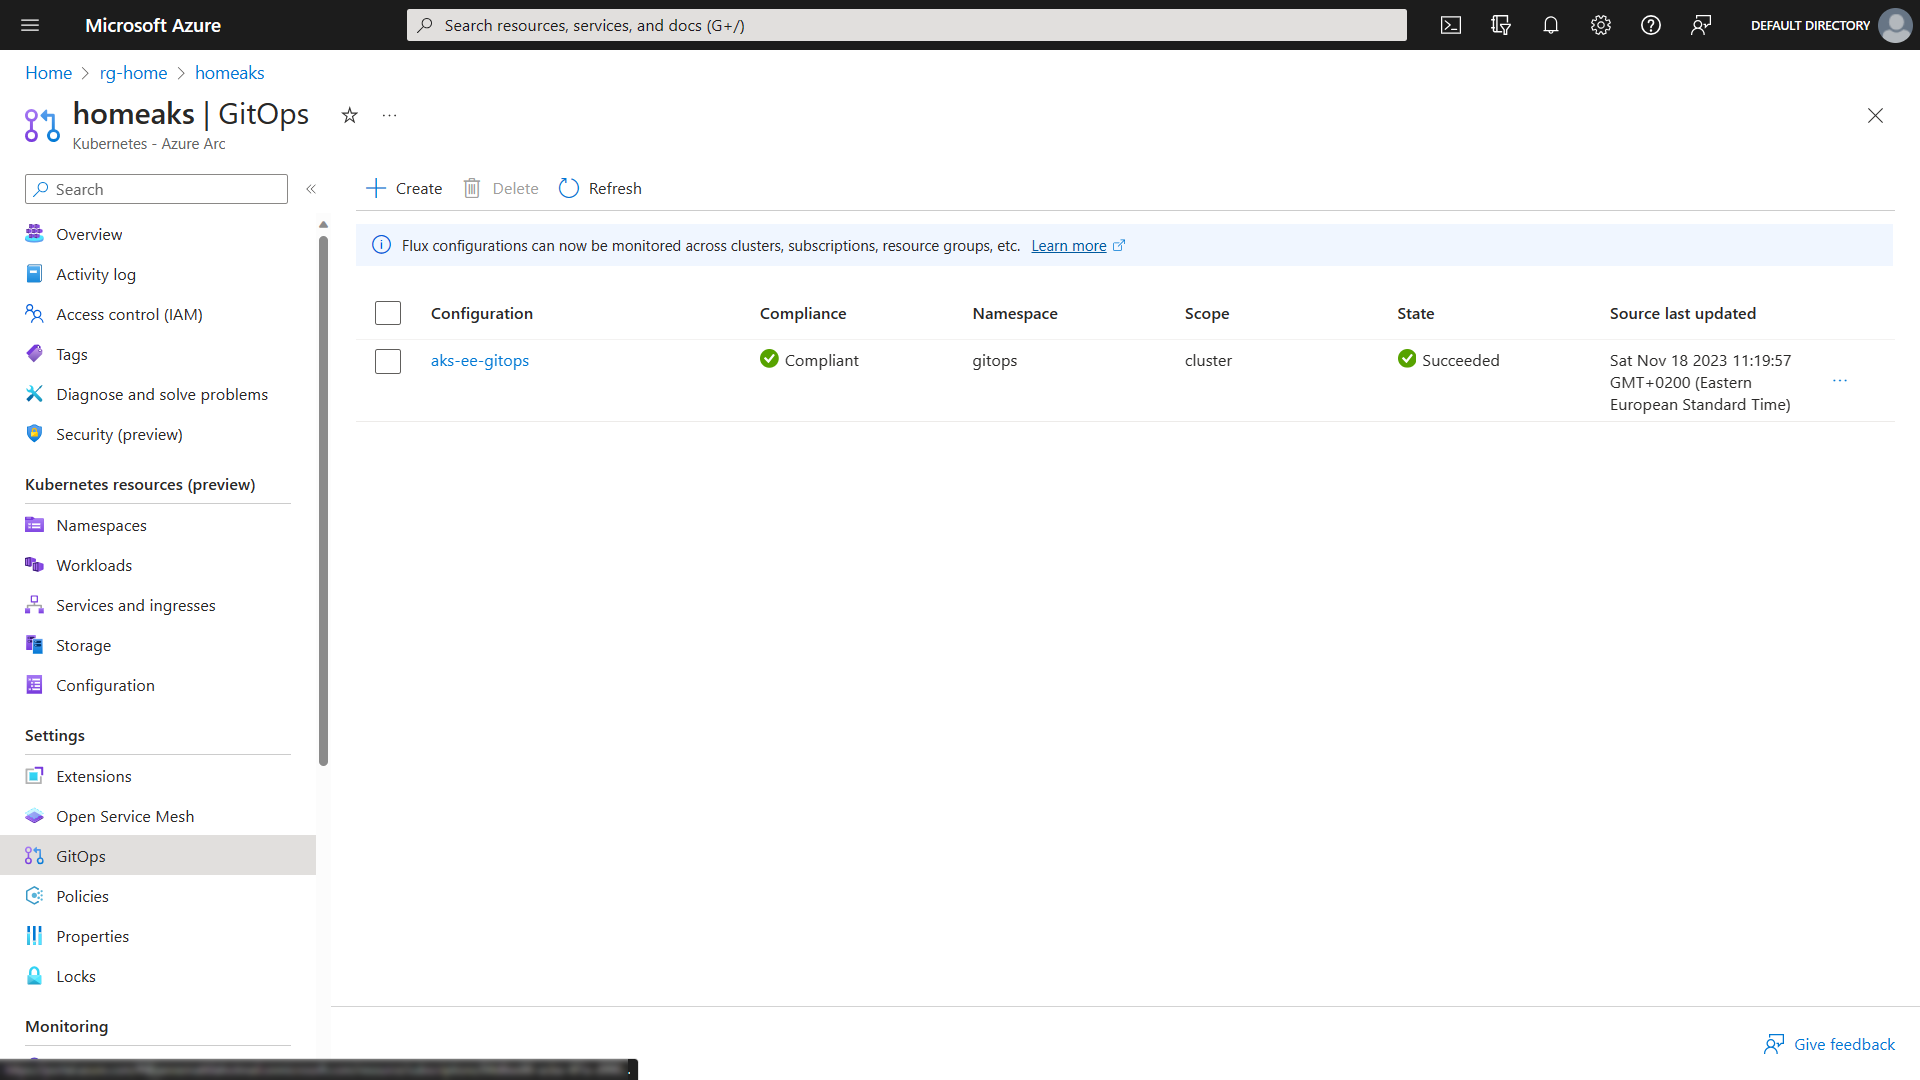This screenshot has width=1920, height=1080.
Task: Go to Namespaces in sidebar
Action: 101,525
